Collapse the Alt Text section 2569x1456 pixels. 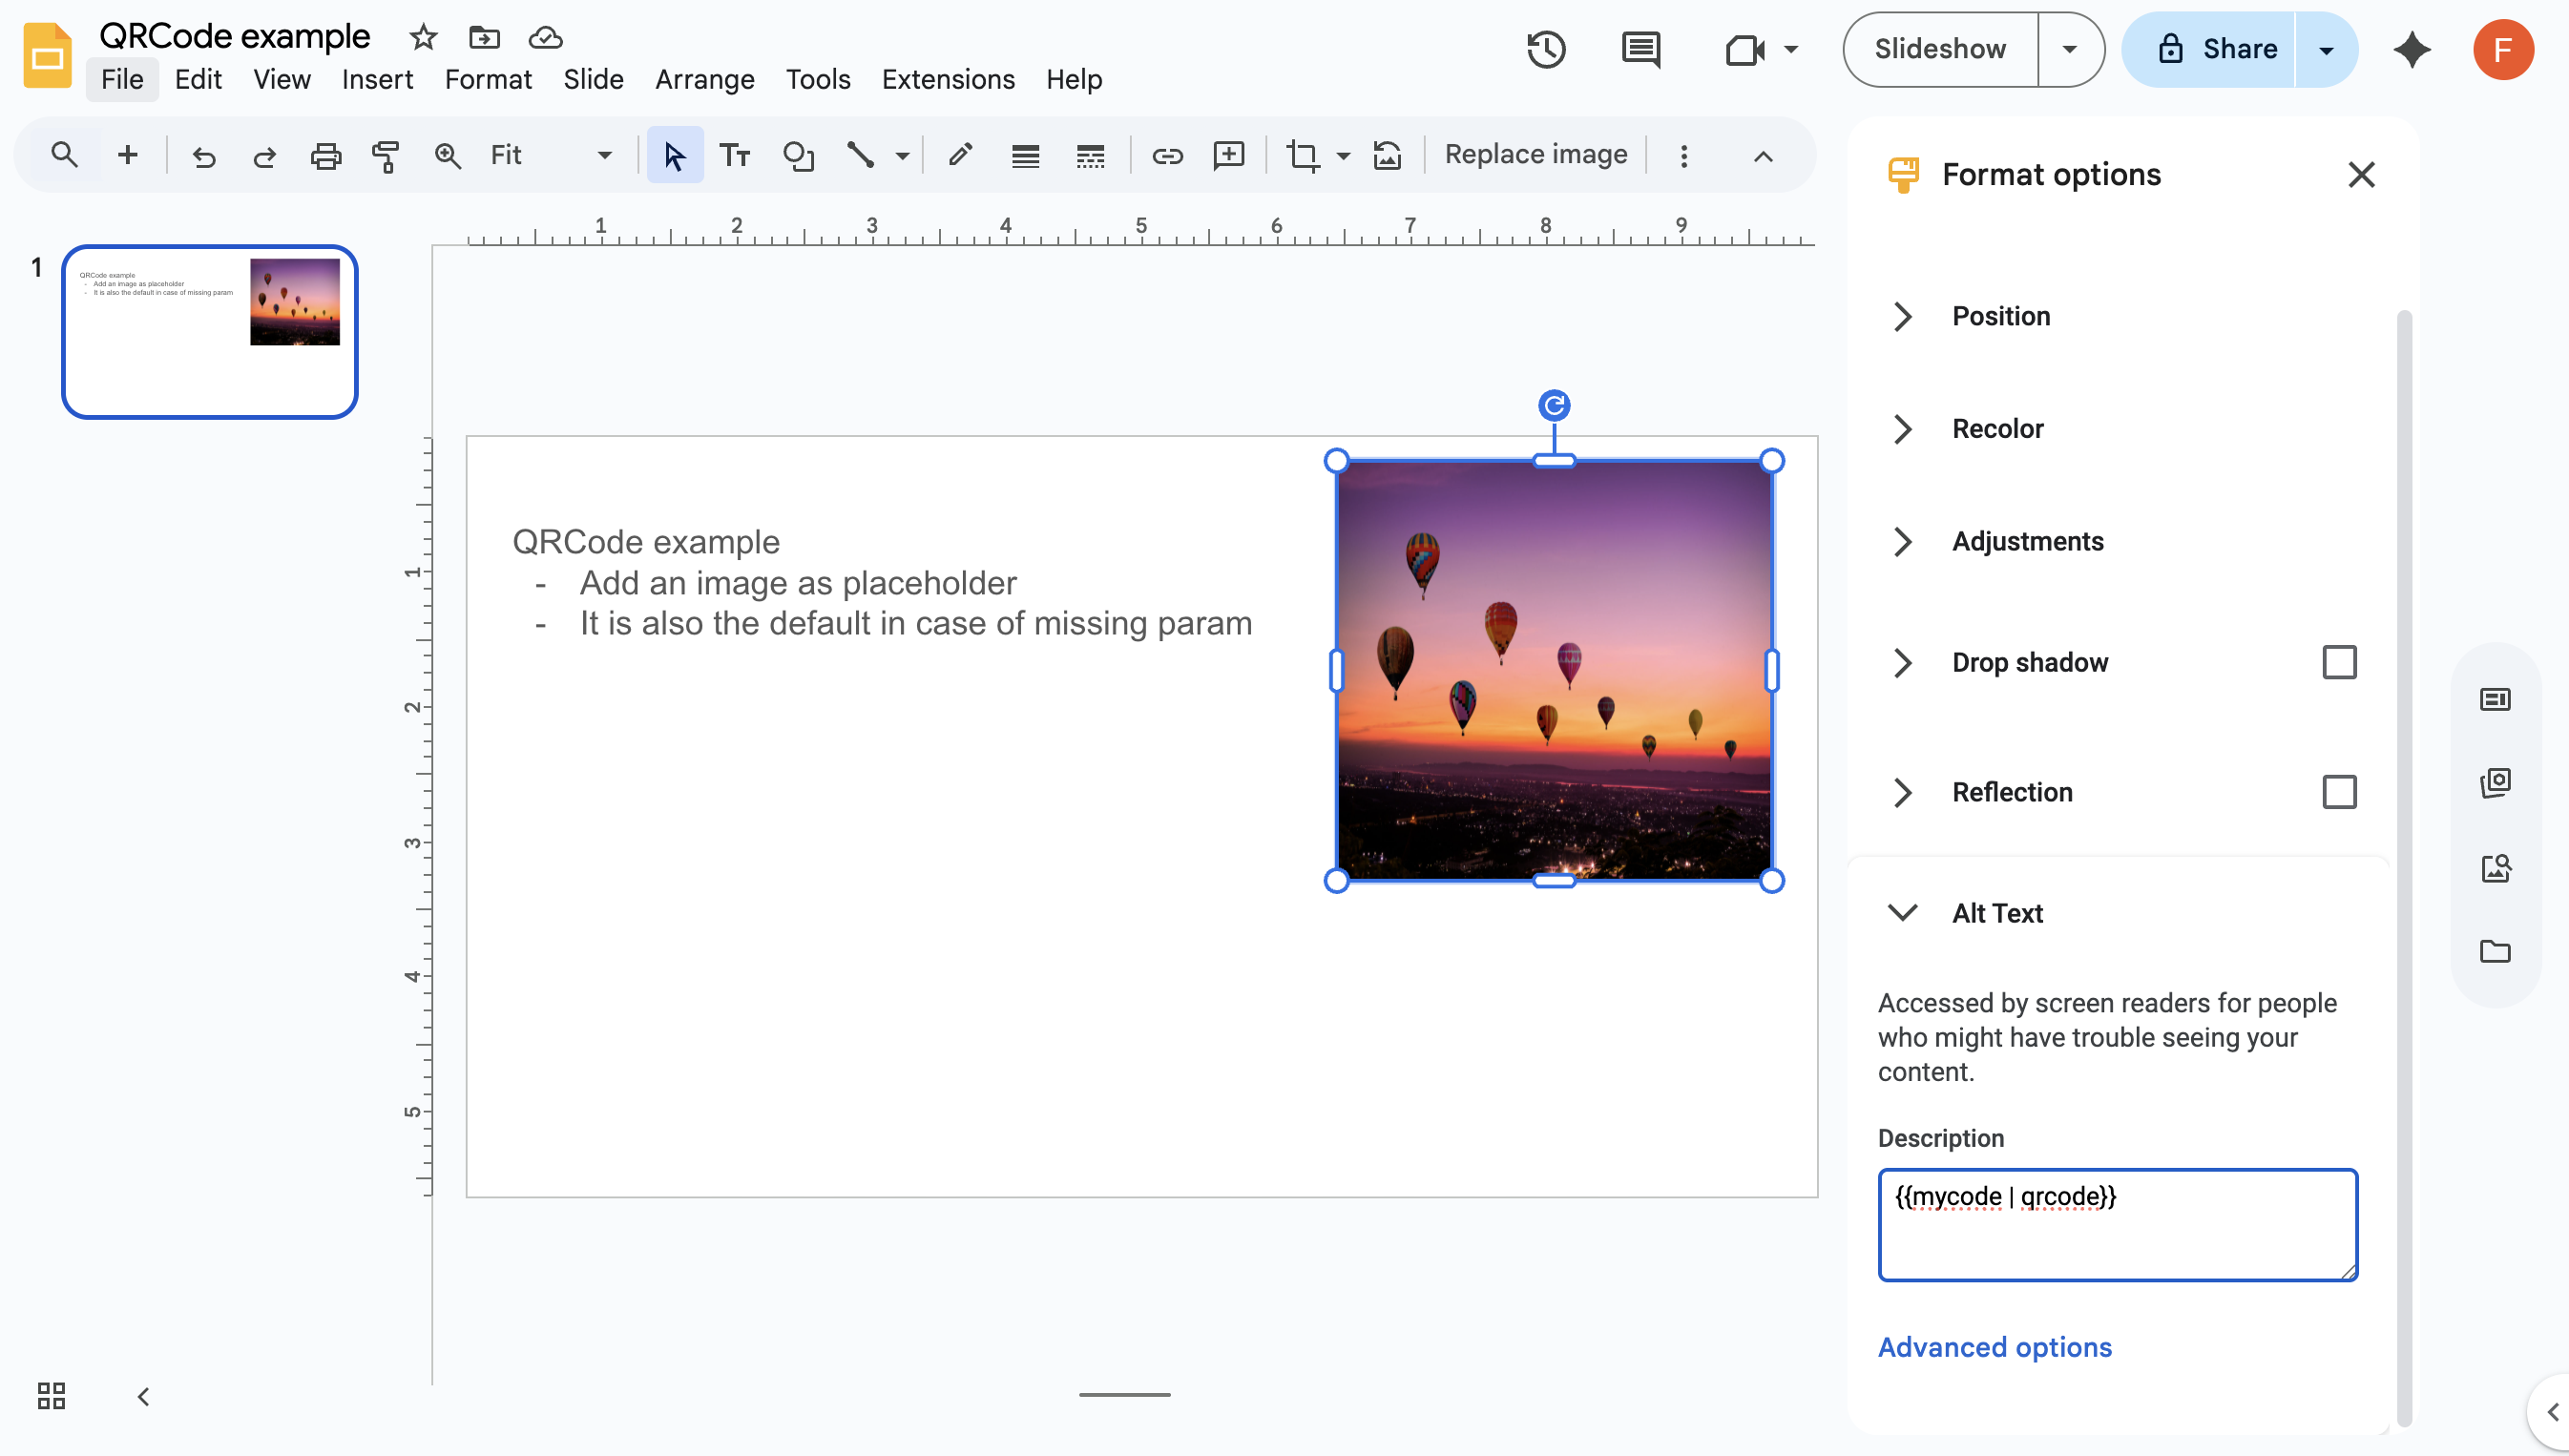tap(1902, 912)
